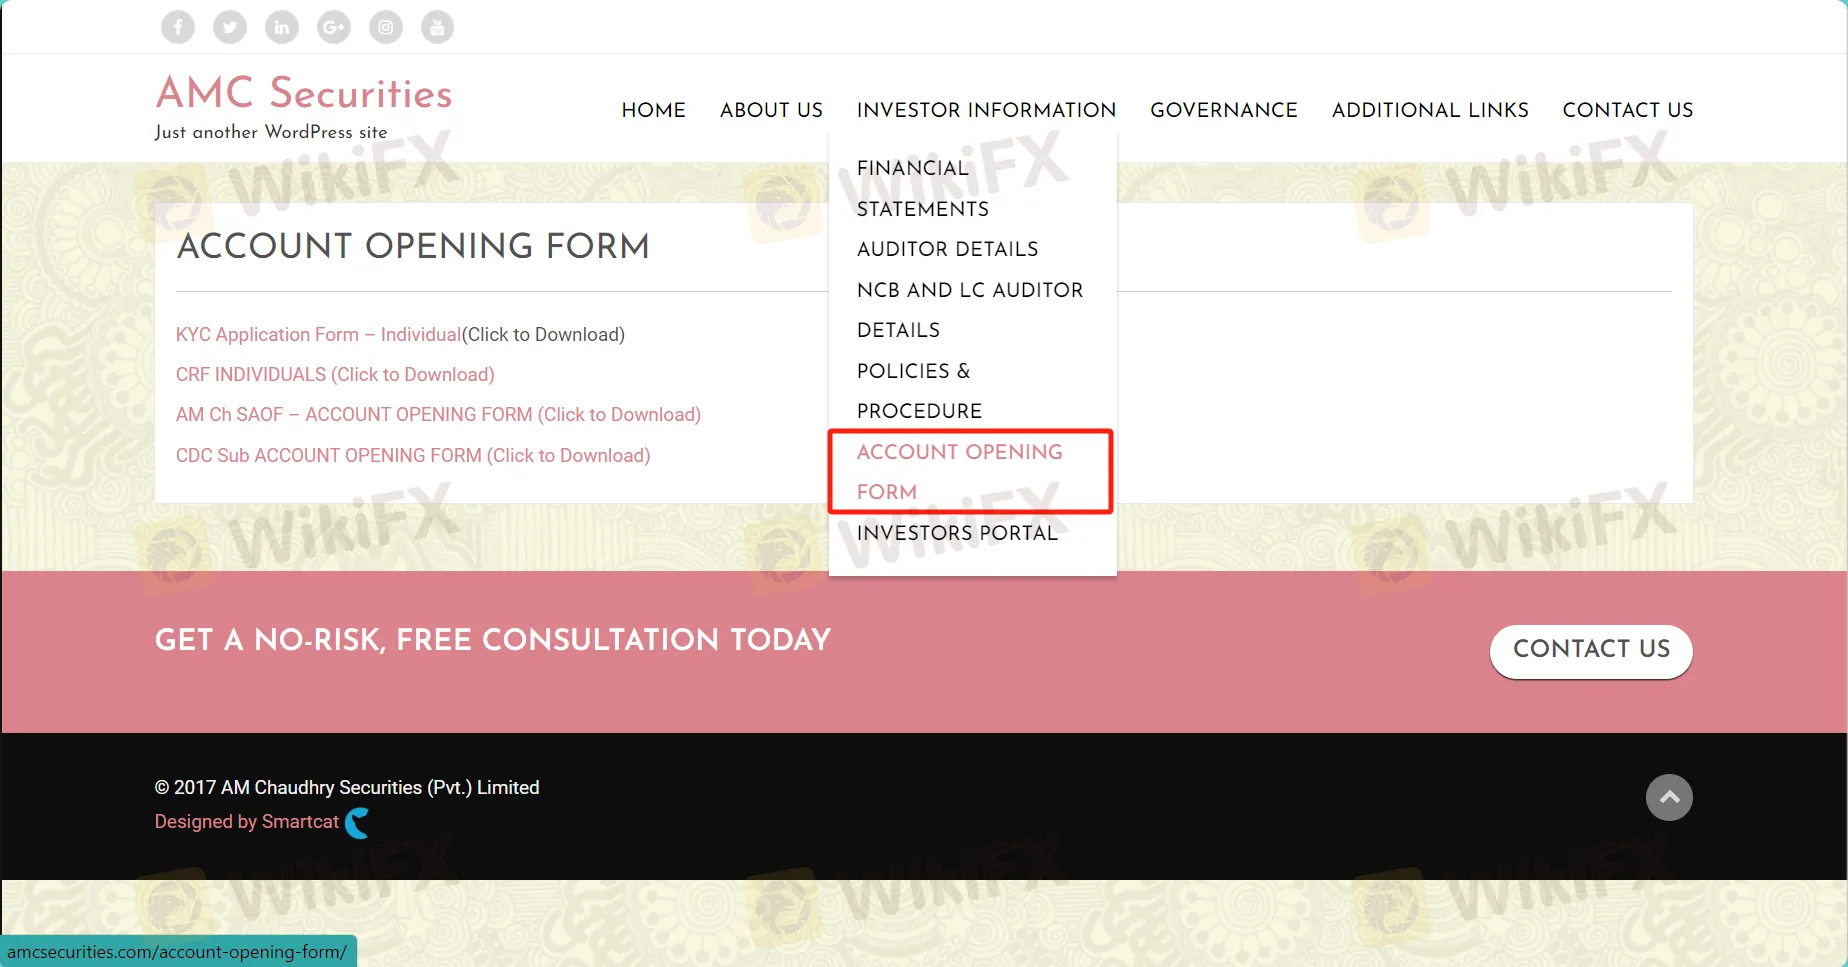Image resolution: width=1848 pixels, height=967 pixels.
Task: Open the Instagram social icon
Action: tap(385, 27)
